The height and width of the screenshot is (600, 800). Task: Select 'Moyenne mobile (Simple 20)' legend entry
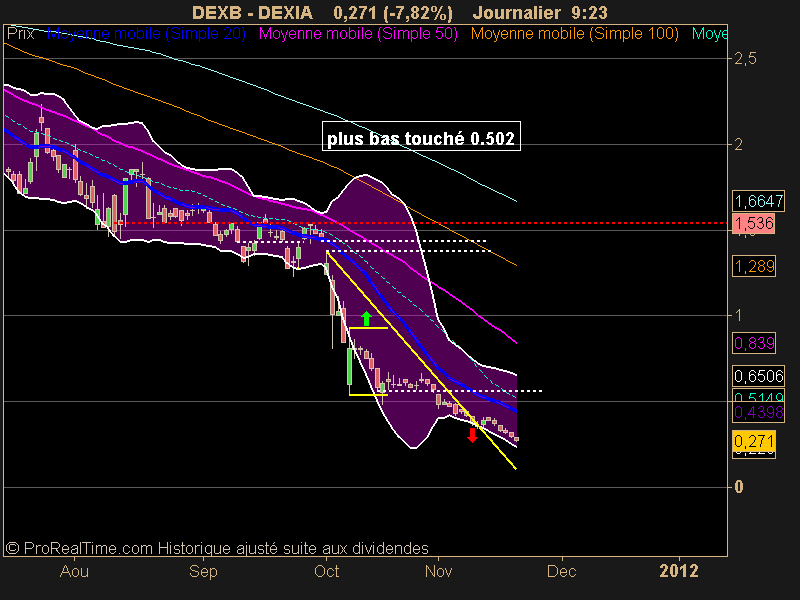(x=146, y=34)
